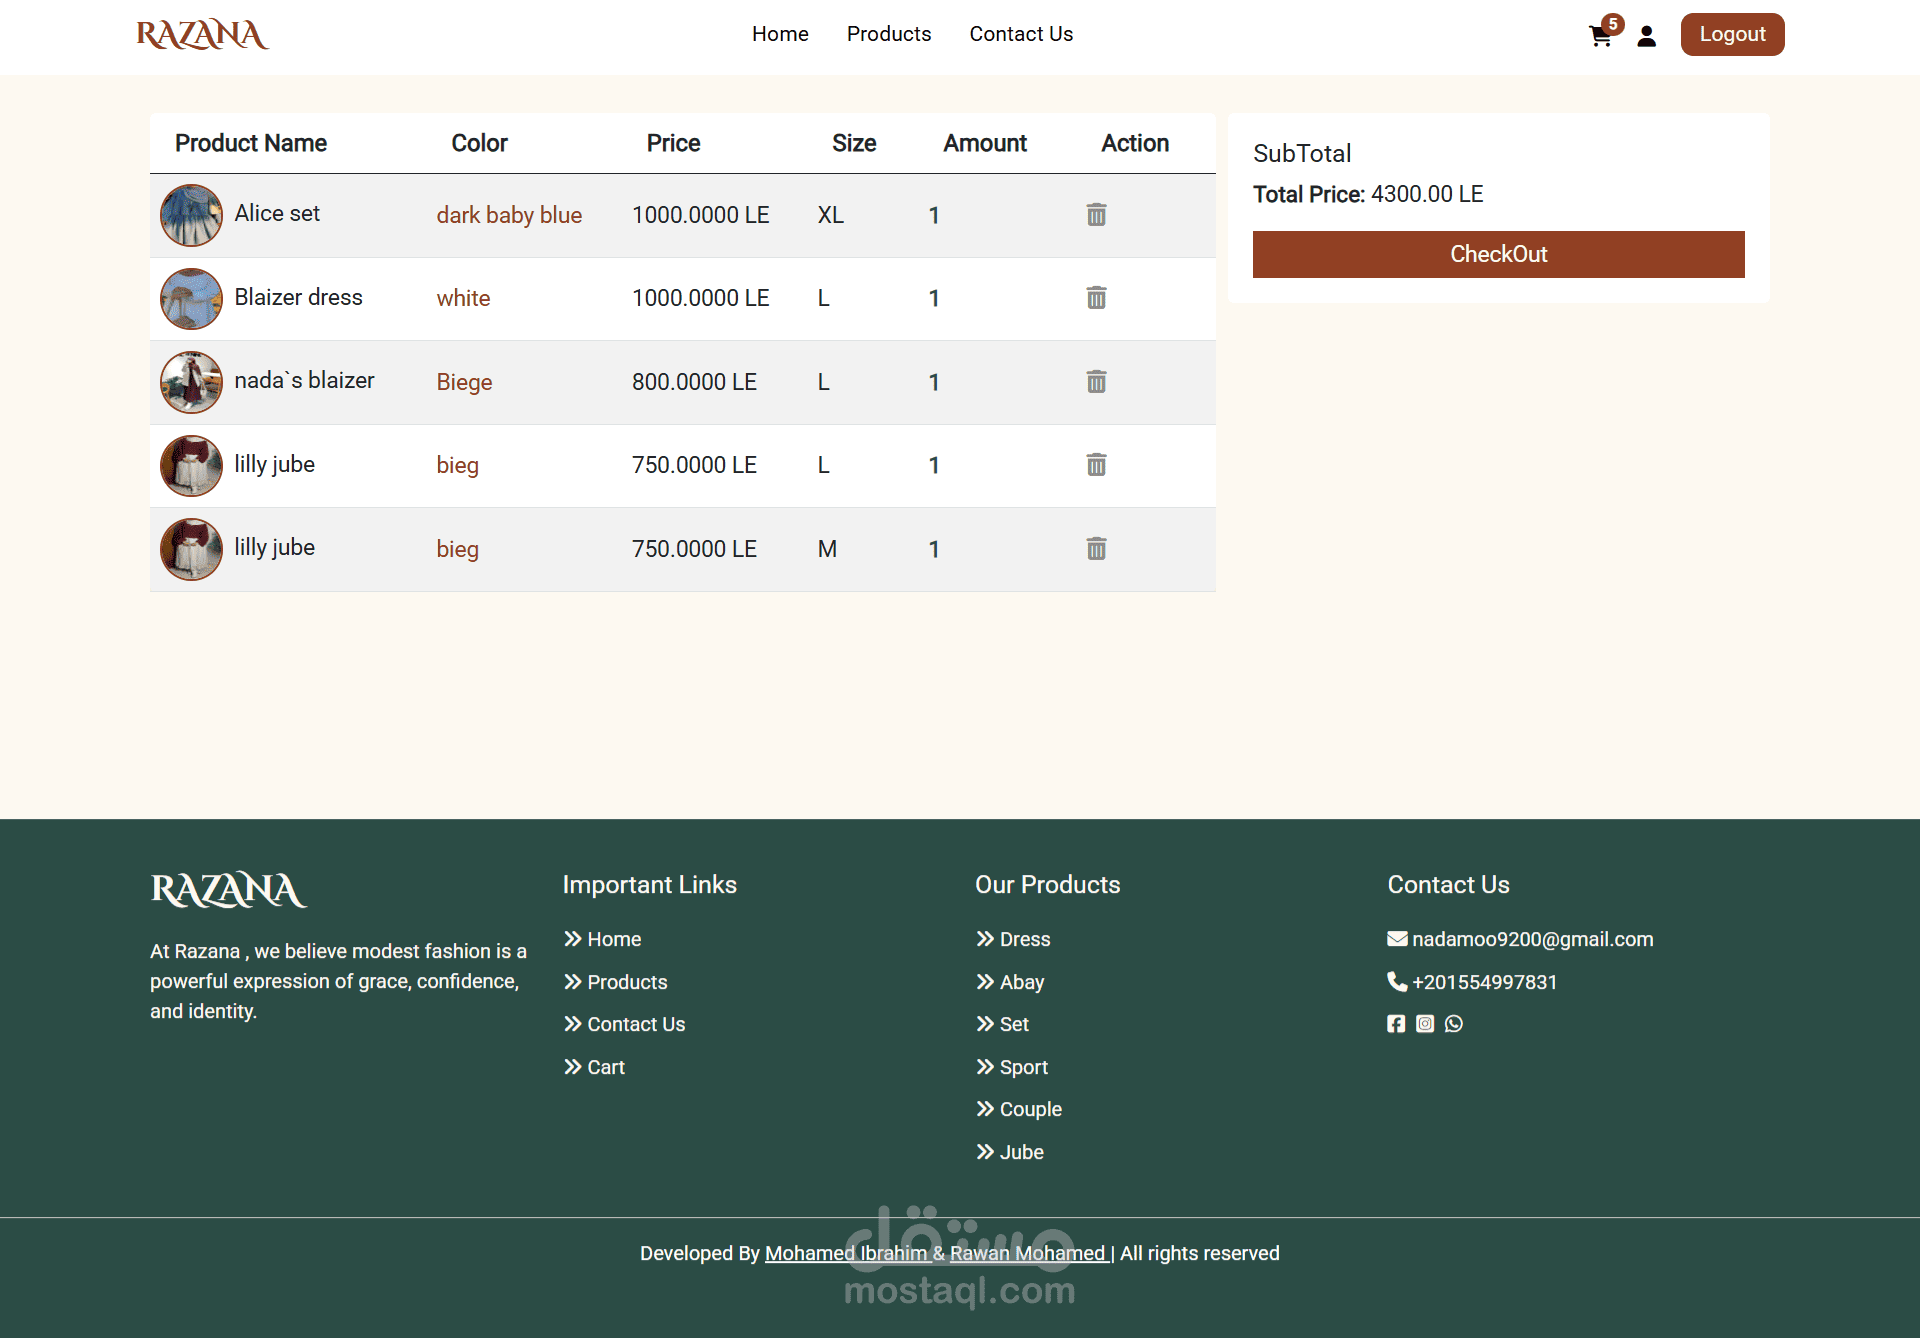Click the RAZANA logo in header
Viewport: 1920px width, 1338px height.
tap(202, 35)
